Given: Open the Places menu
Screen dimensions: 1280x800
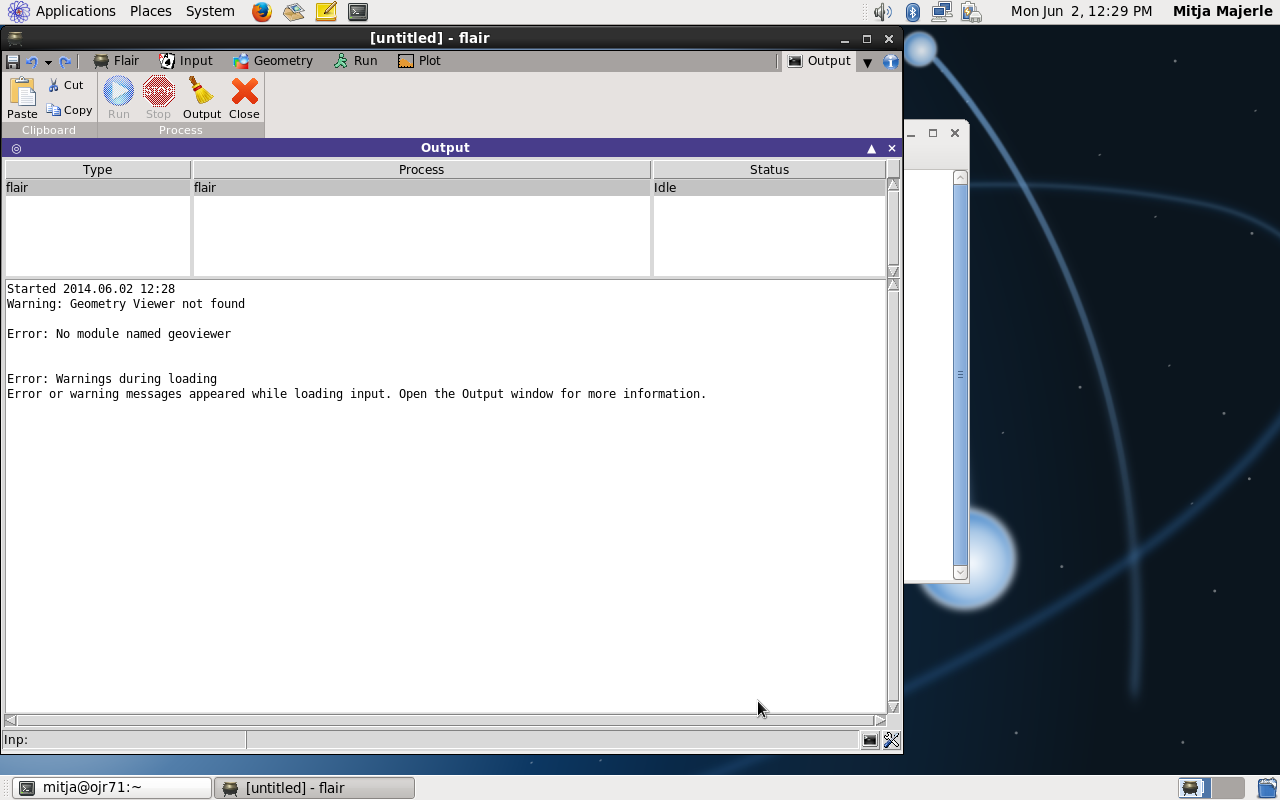Looking at the screenshot, I should (x=150, y=11).
